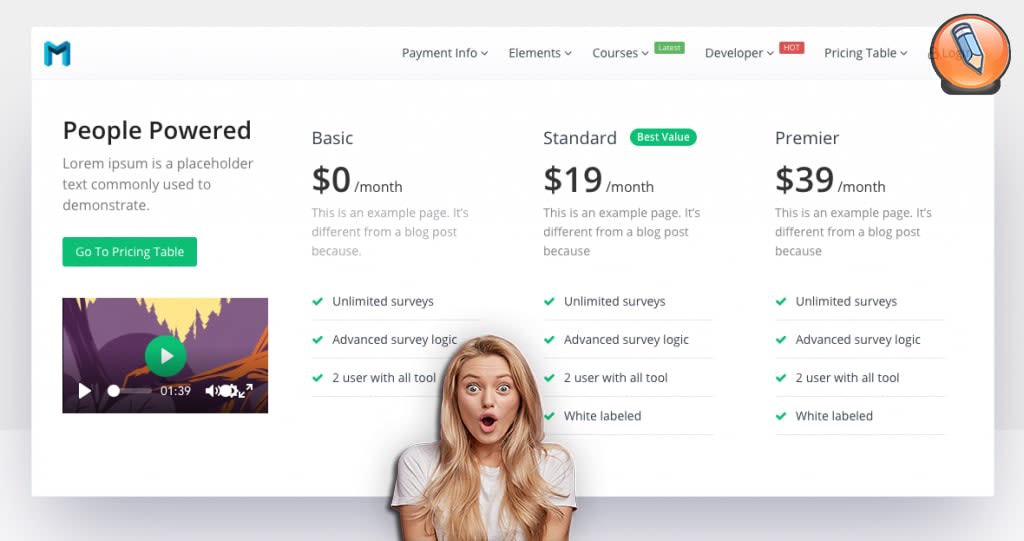The height and width of the screenshot is (541, 1024).
Task: Mute the video using the speaker icon
Action: pos(211,391)
